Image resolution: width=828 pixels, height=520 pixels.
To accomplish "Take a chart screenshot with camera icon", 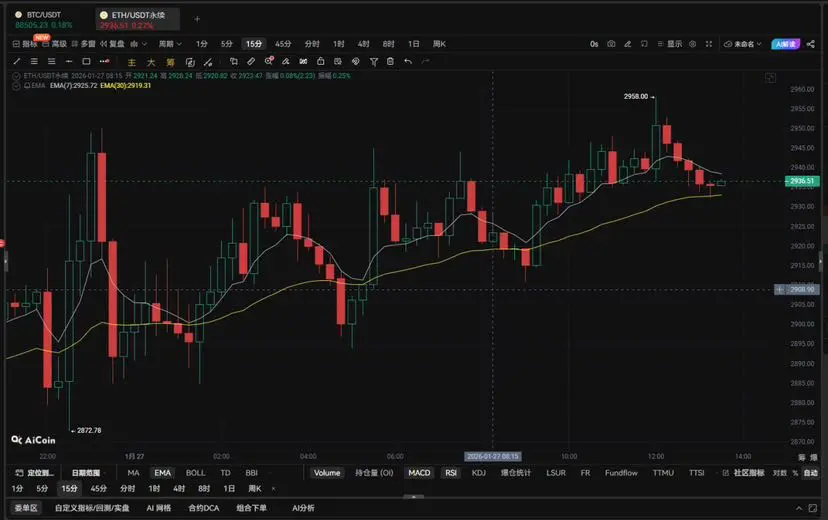I will point(611,44).
